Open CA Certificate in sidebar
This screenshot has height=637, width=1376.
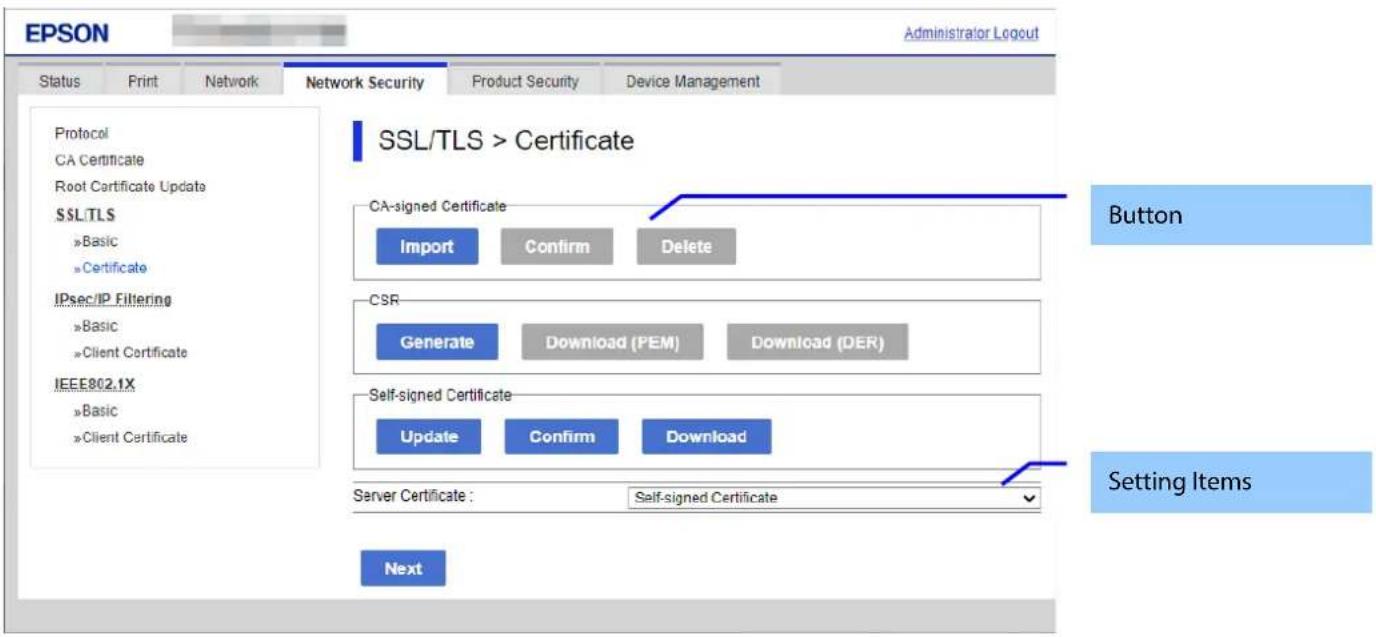point(99,160)
